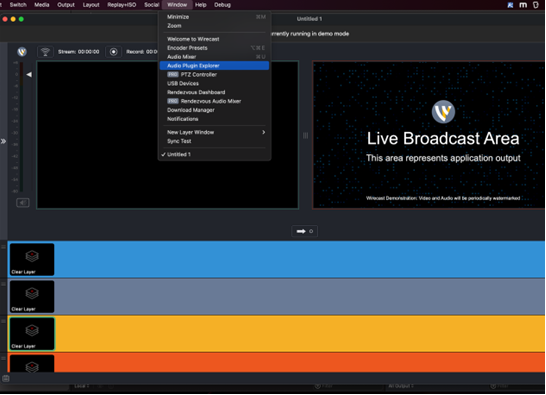
Task: Select Clear Layer shot in blue layer
Action: click(x=32, y=260)
